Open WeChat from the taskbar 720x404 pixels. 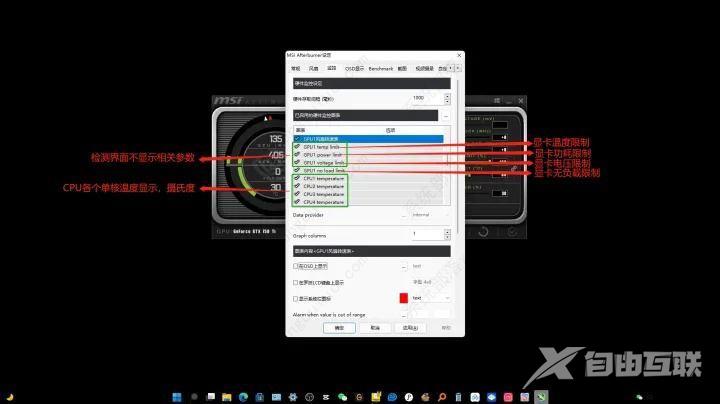(343, 397)
